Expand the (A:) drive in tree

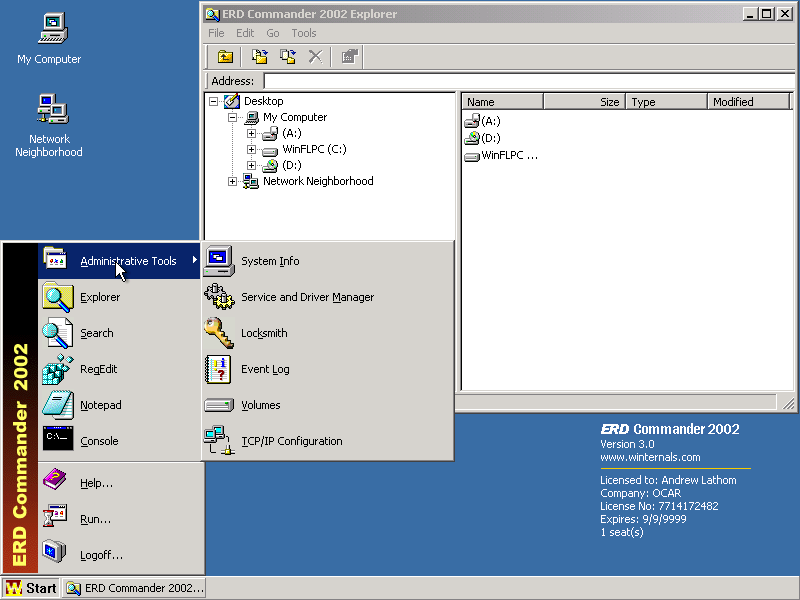tap(251, 133)
